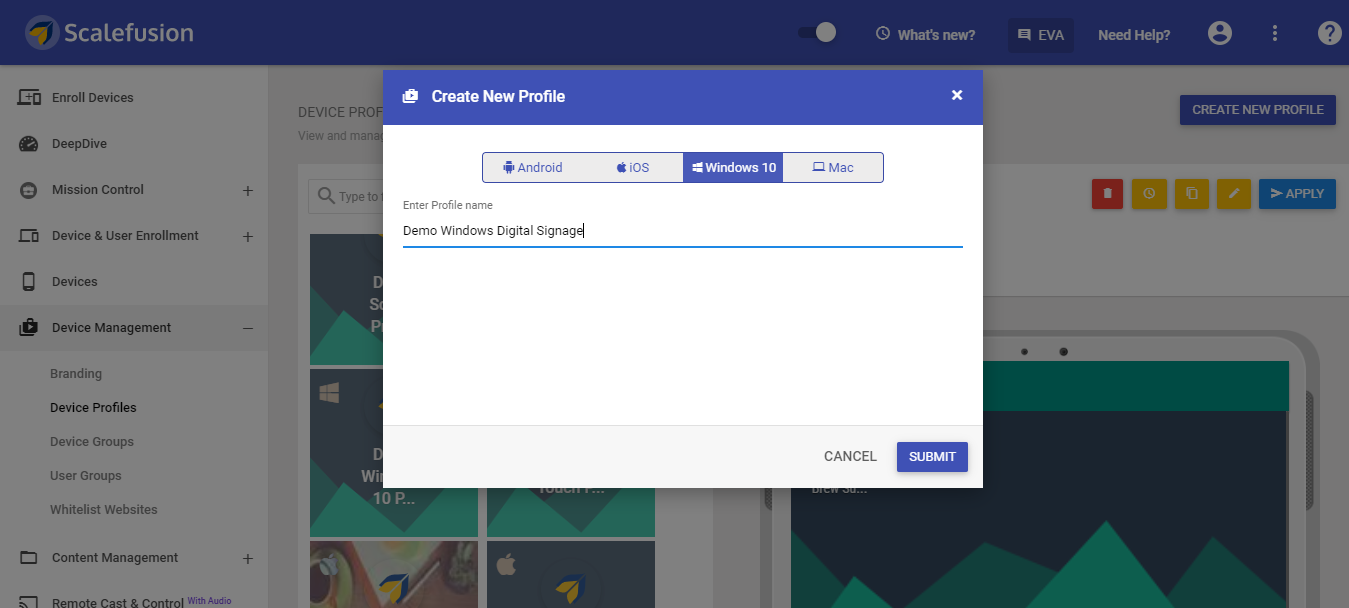Open What's new link
This screenshot has height=608, width=1349.
[925, 35]
